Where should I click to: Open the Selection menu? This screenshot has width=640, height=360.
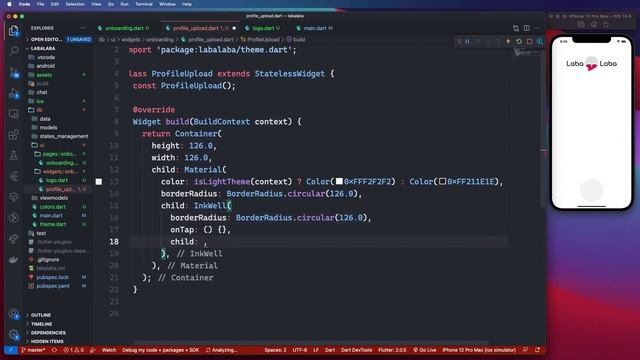point(75,4)
